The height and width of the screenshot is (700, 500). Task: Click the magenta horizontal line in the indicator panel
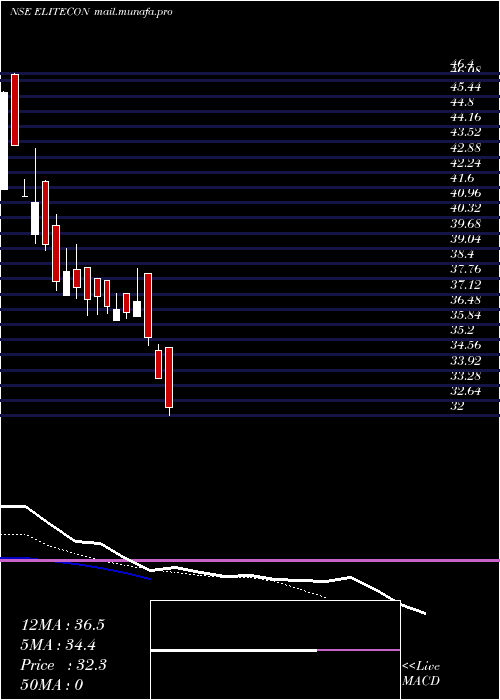point(250,560)
